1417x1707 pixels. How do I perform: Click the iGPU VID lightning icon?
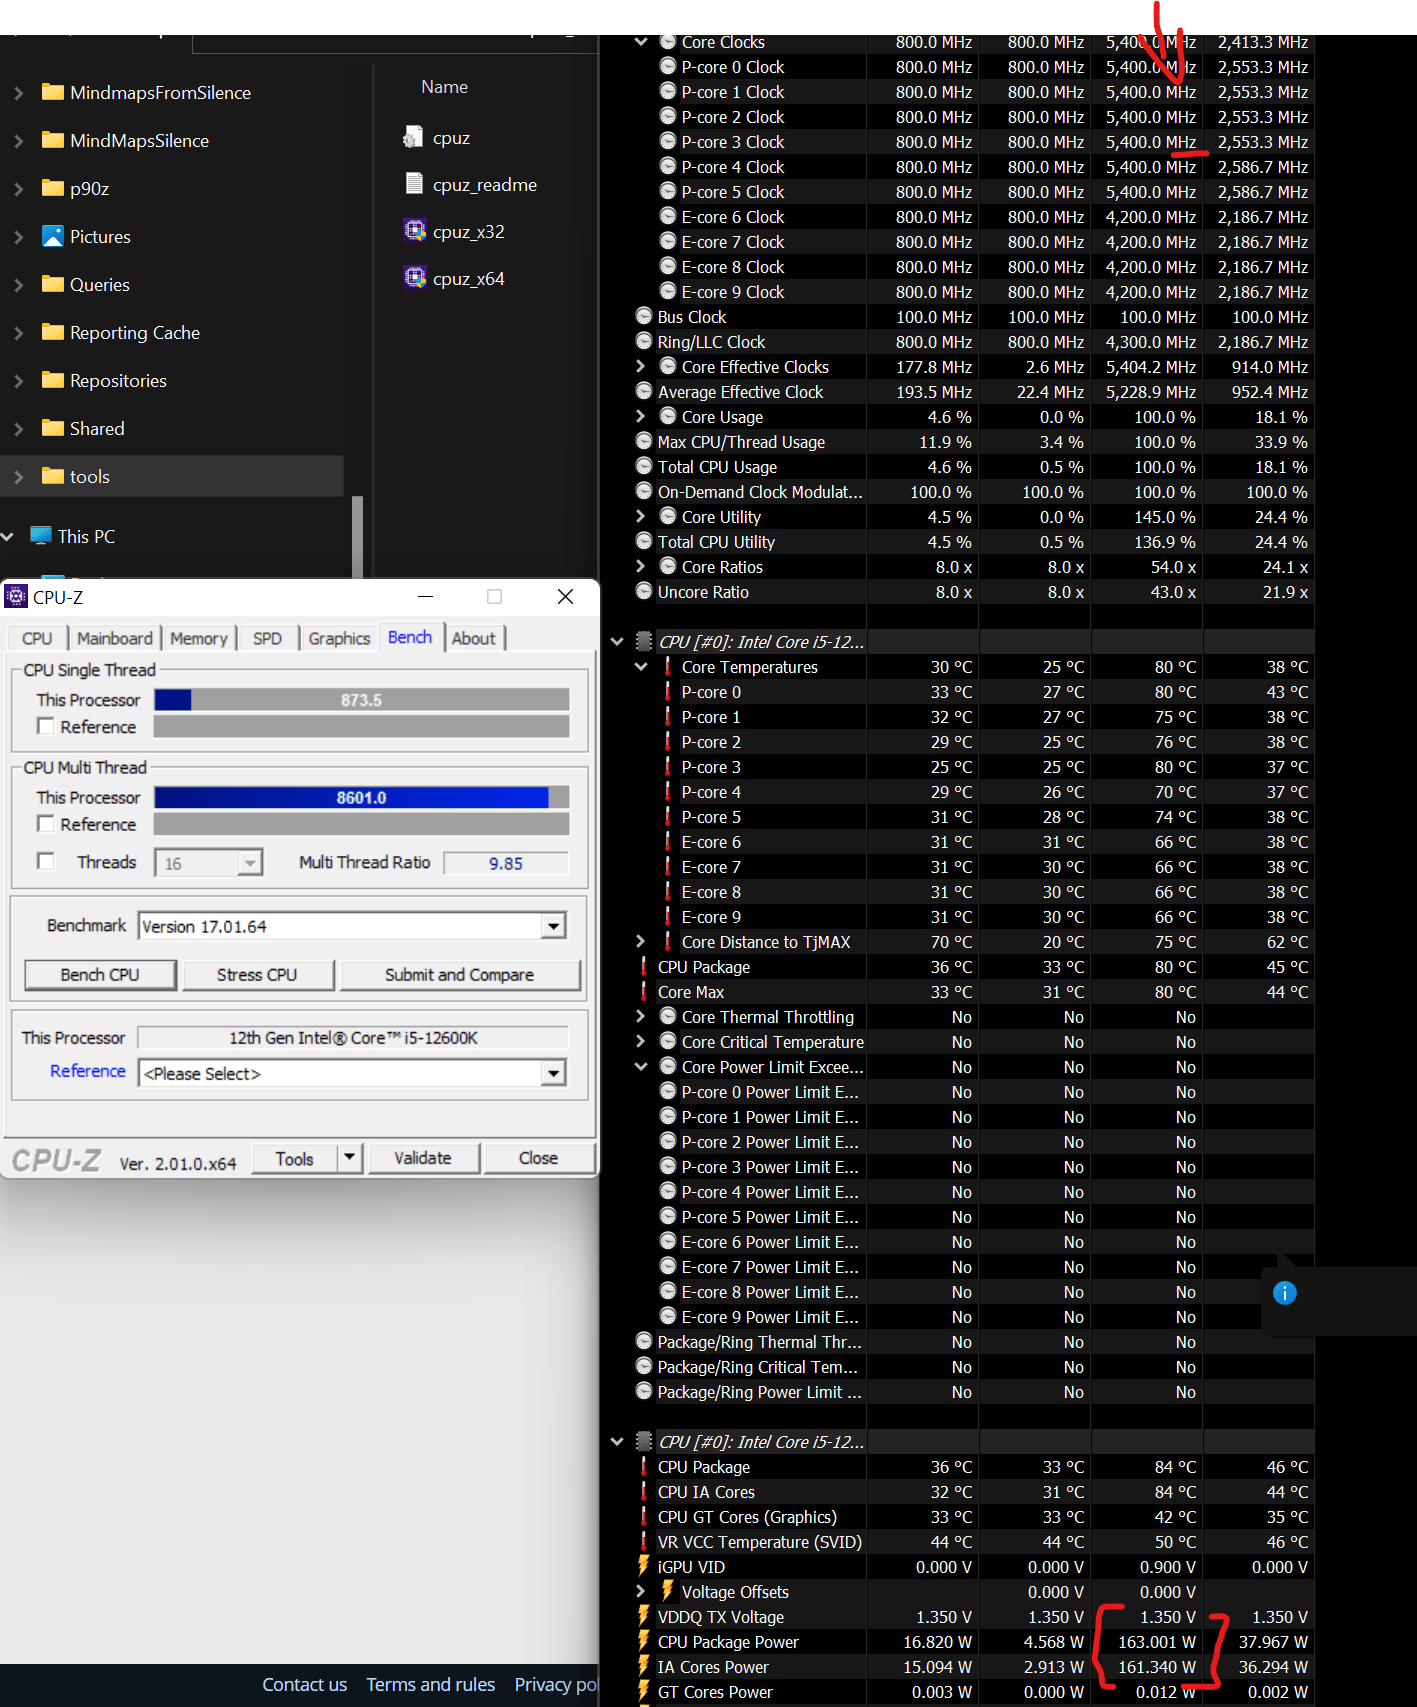[644, 1566]
